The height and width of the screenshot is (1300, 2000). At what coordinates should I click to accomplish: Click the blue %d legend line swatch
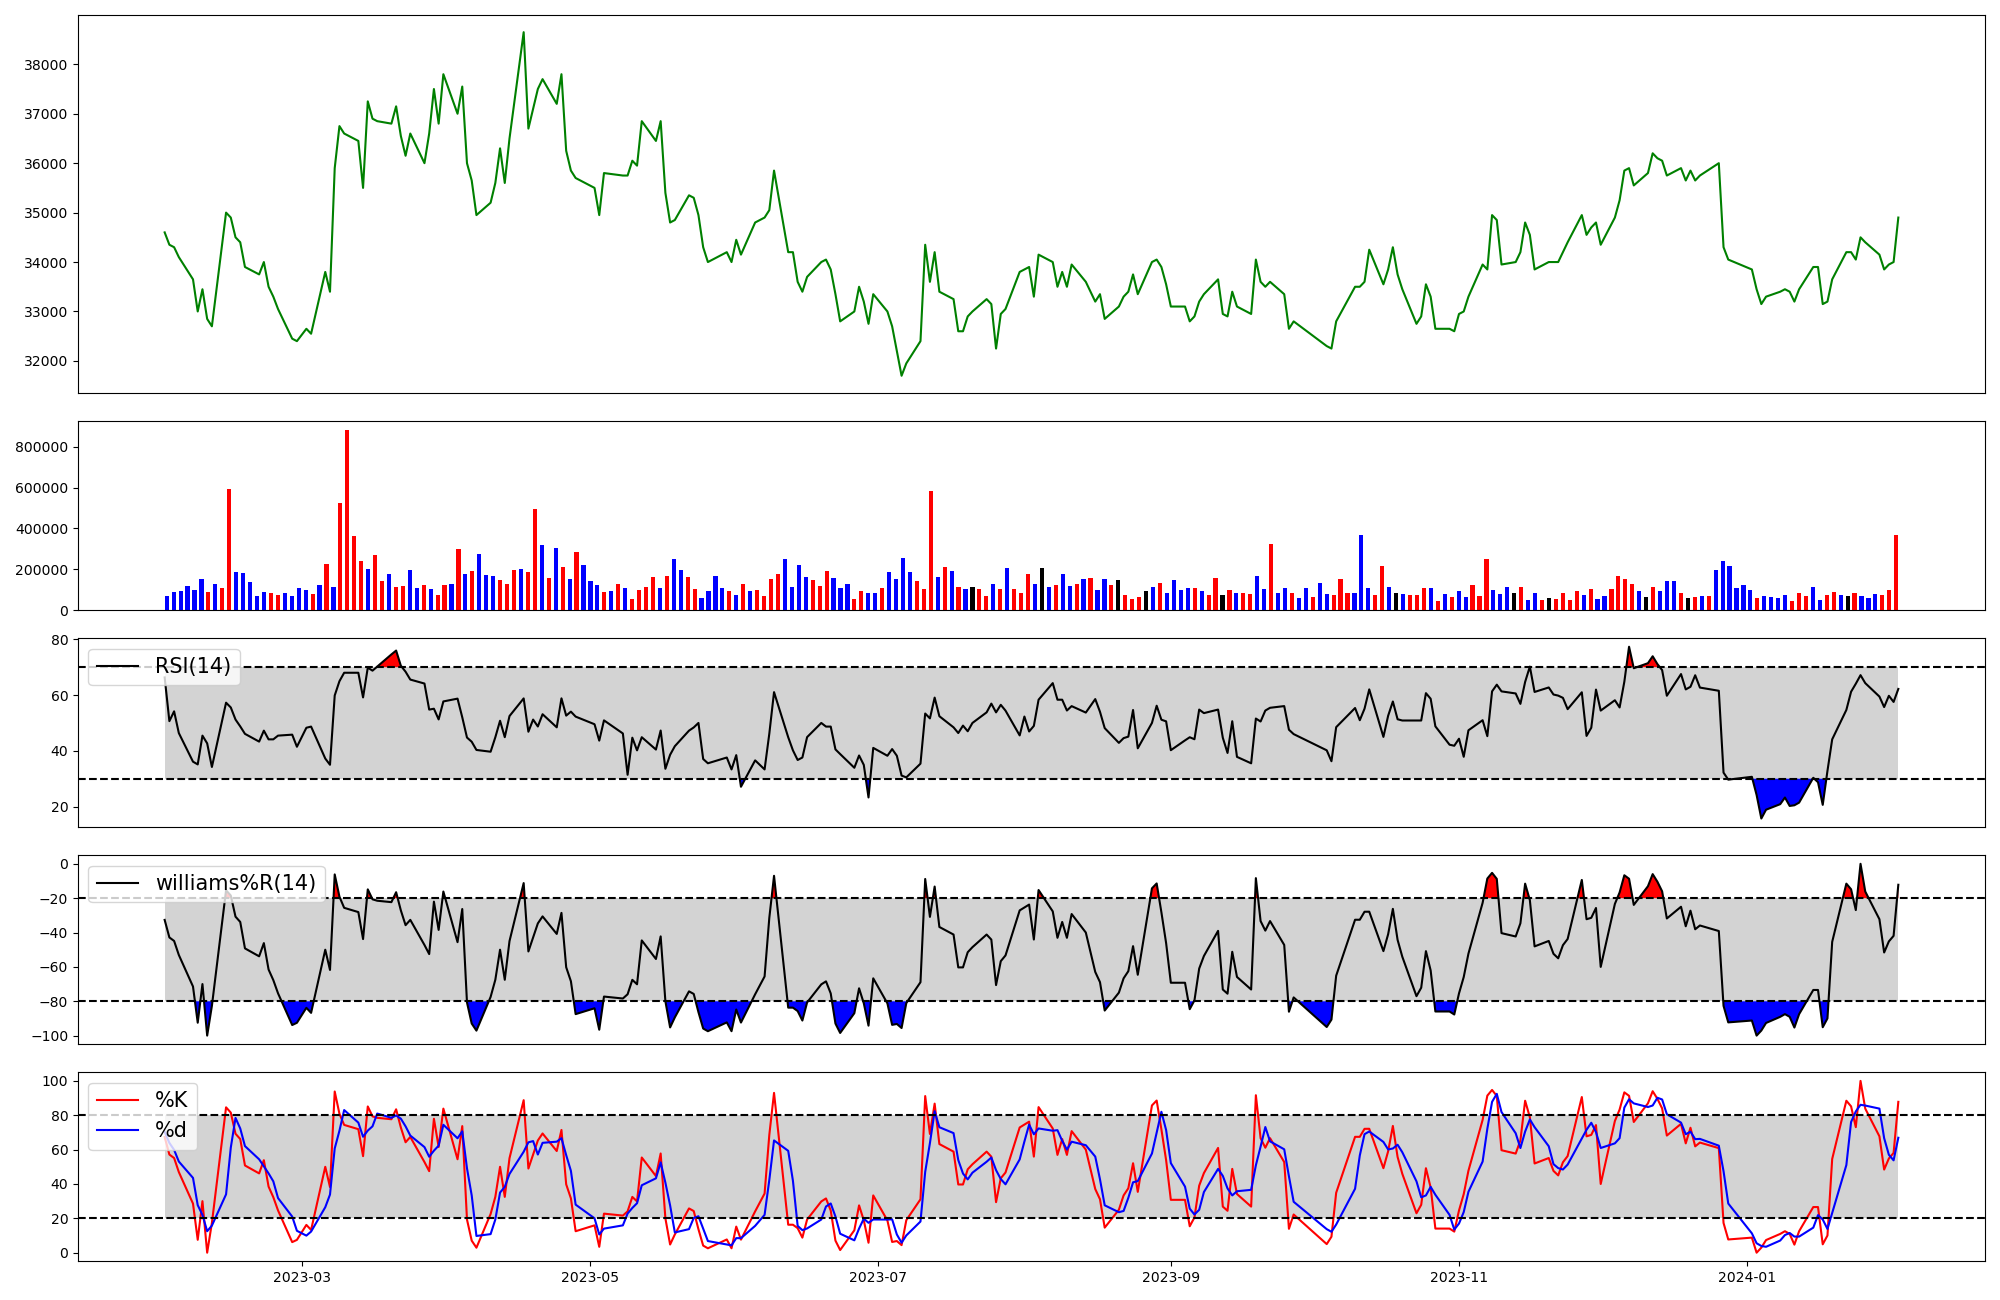tap(117, 1130)
